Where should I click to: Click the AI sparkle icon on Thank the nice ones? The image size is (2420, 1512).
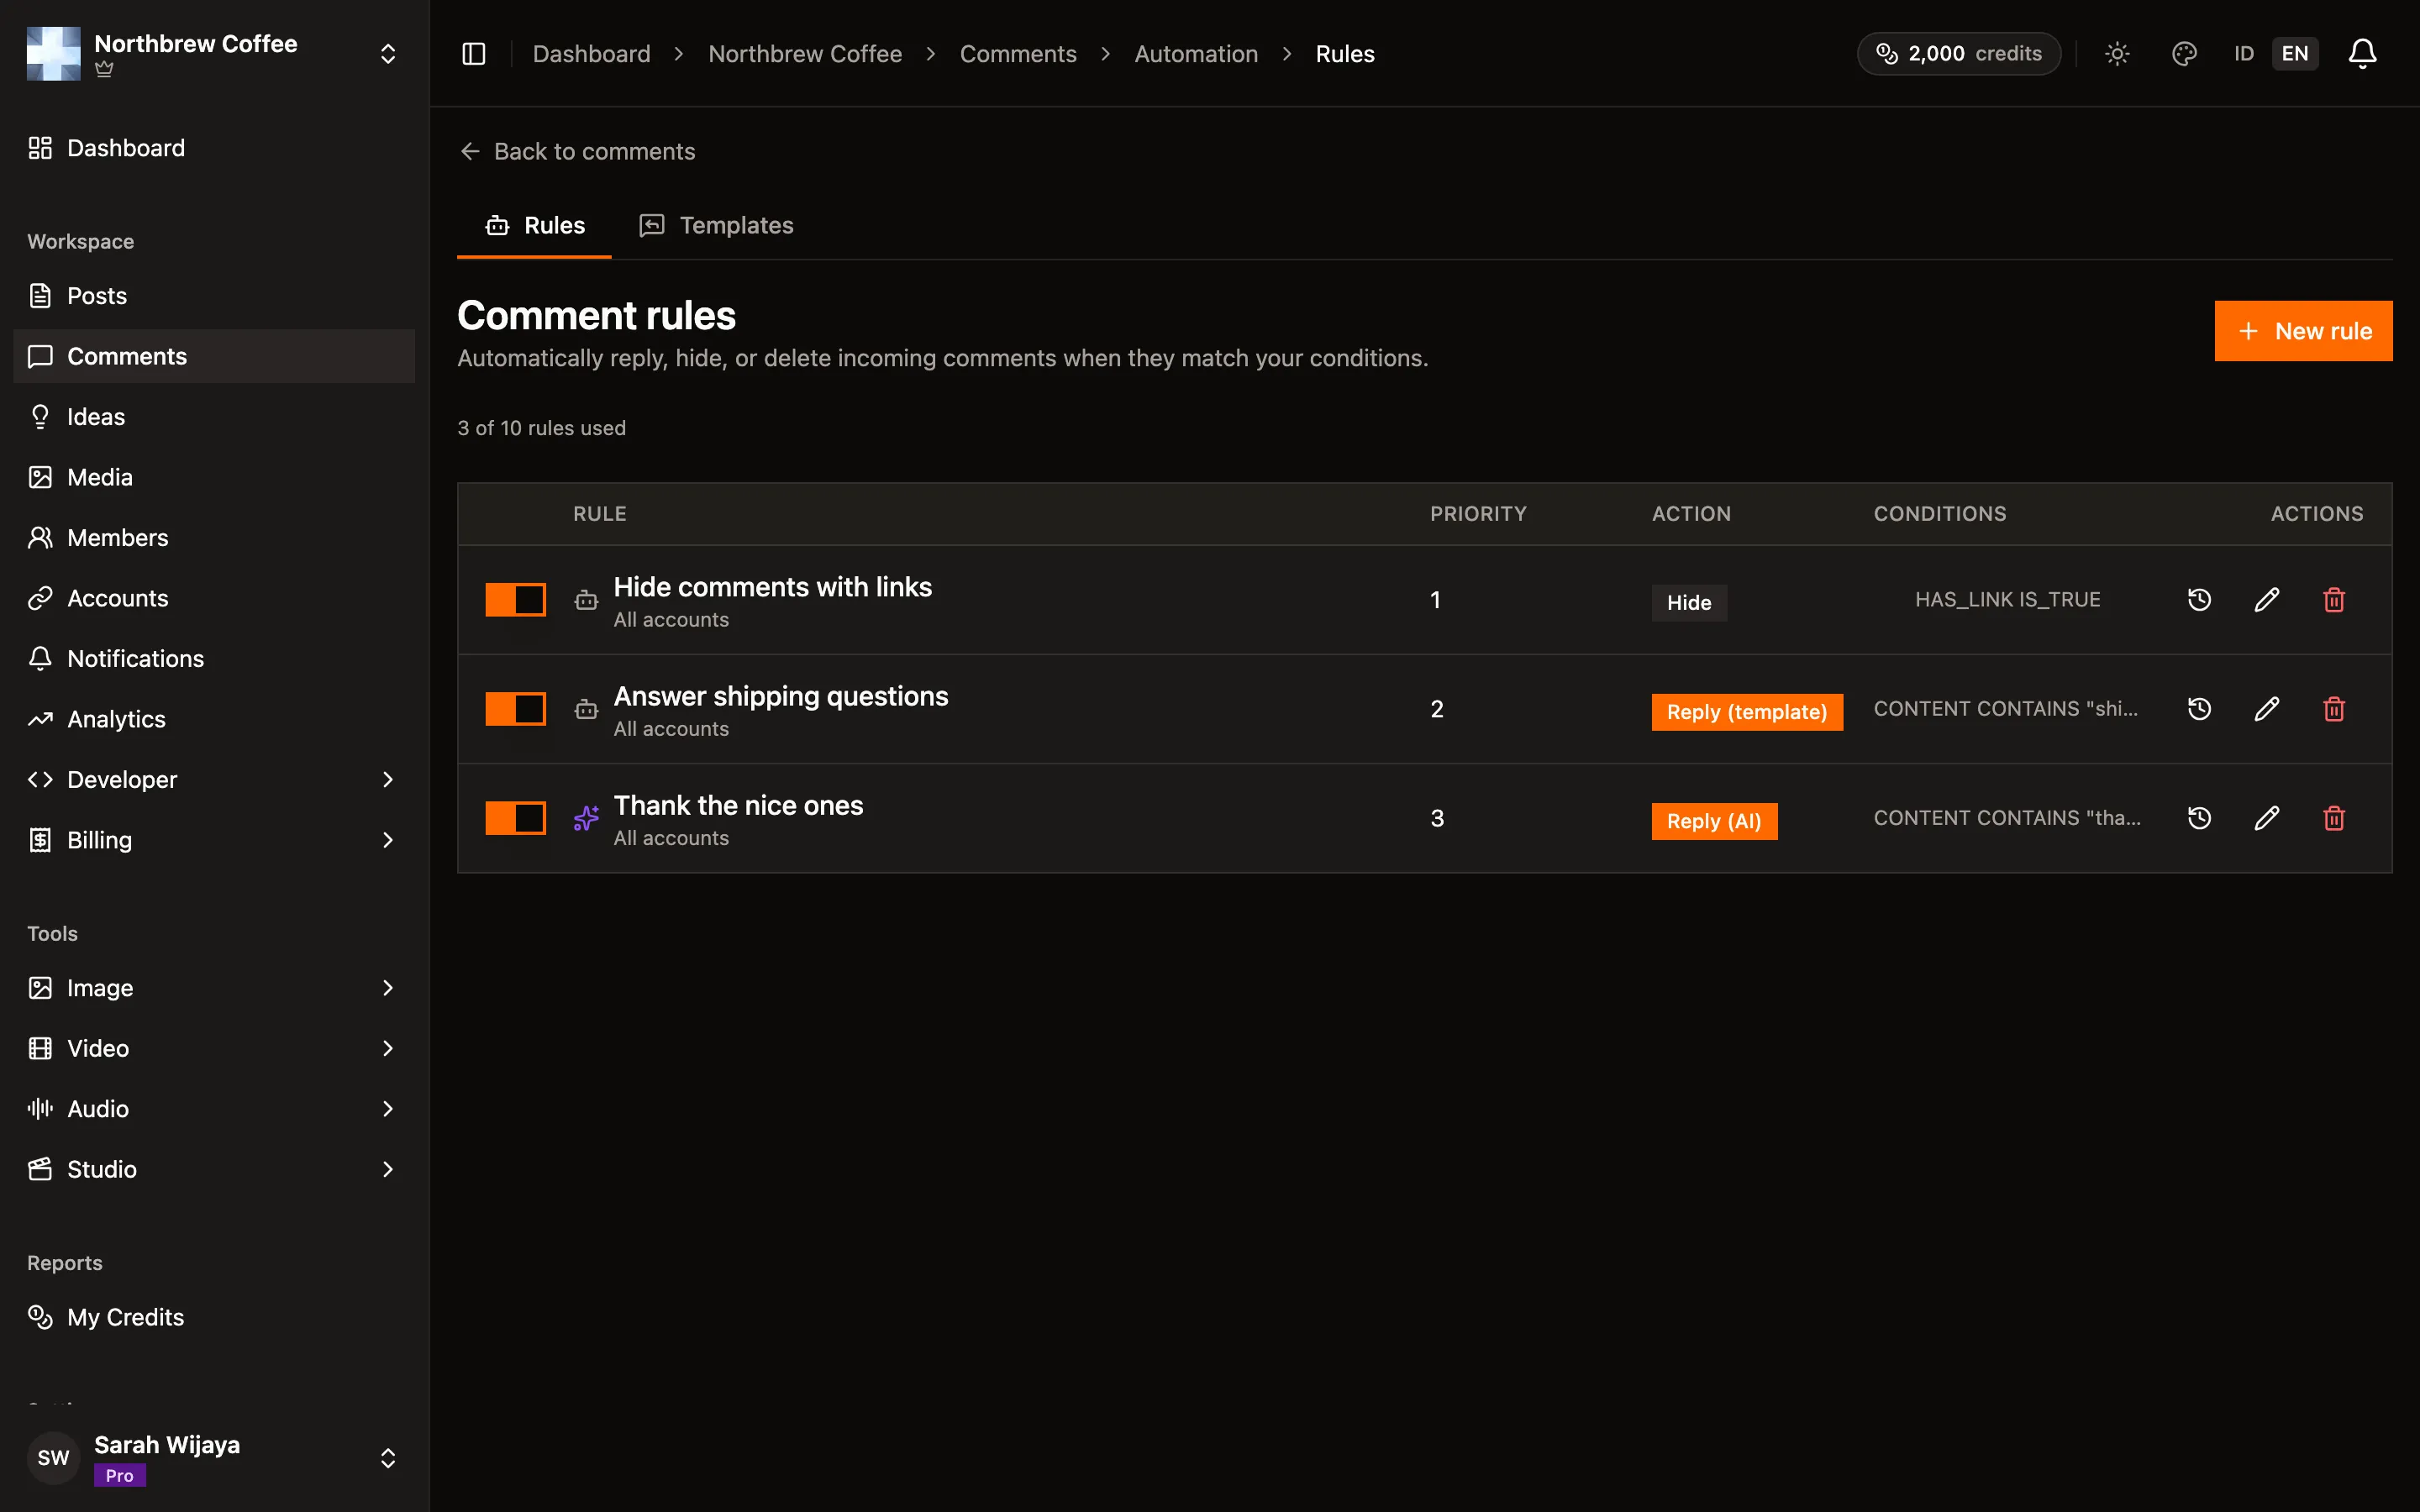586,818
